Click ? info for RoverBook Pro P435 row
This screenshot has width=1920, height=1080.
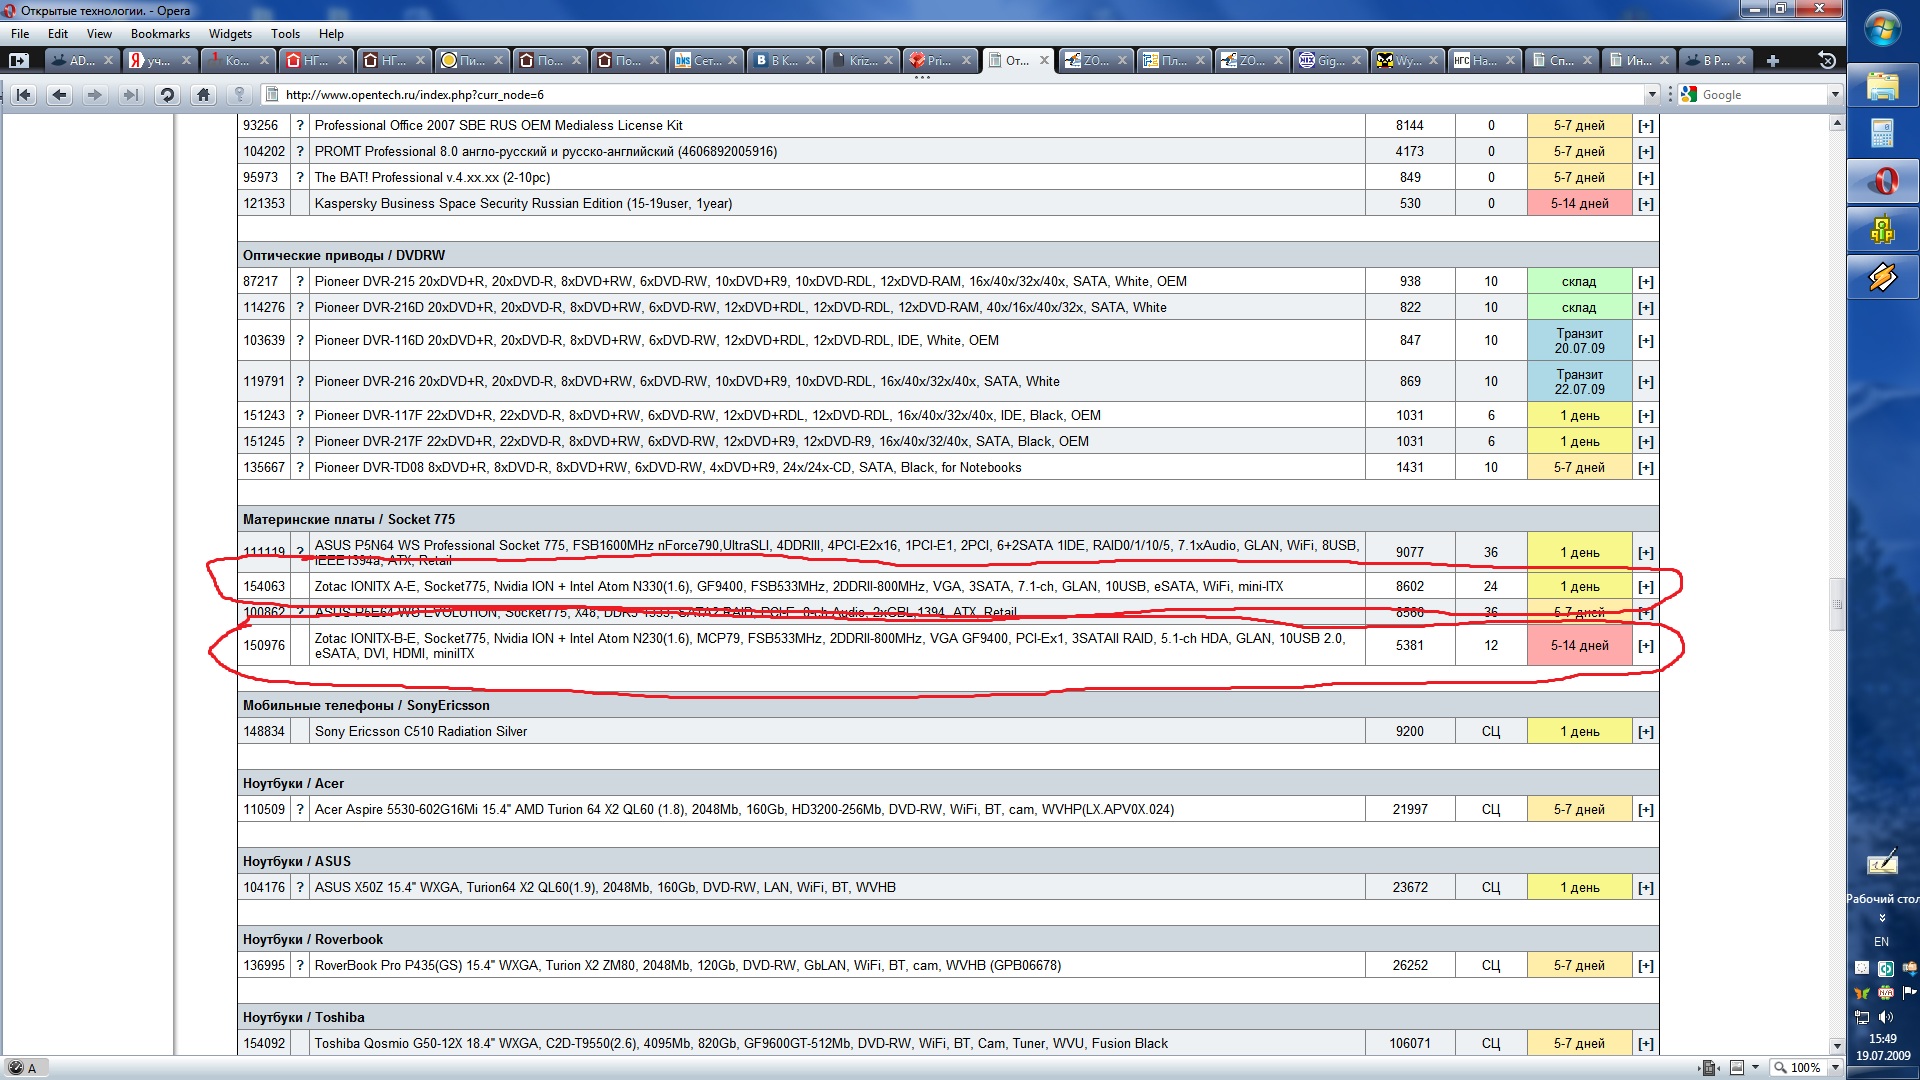point(300,966)
